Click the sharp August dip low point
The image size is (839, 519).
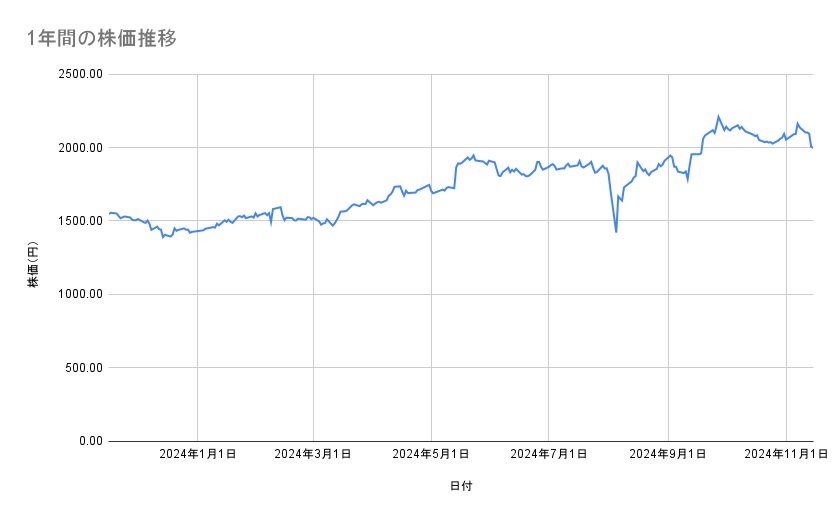coord(616,232)
